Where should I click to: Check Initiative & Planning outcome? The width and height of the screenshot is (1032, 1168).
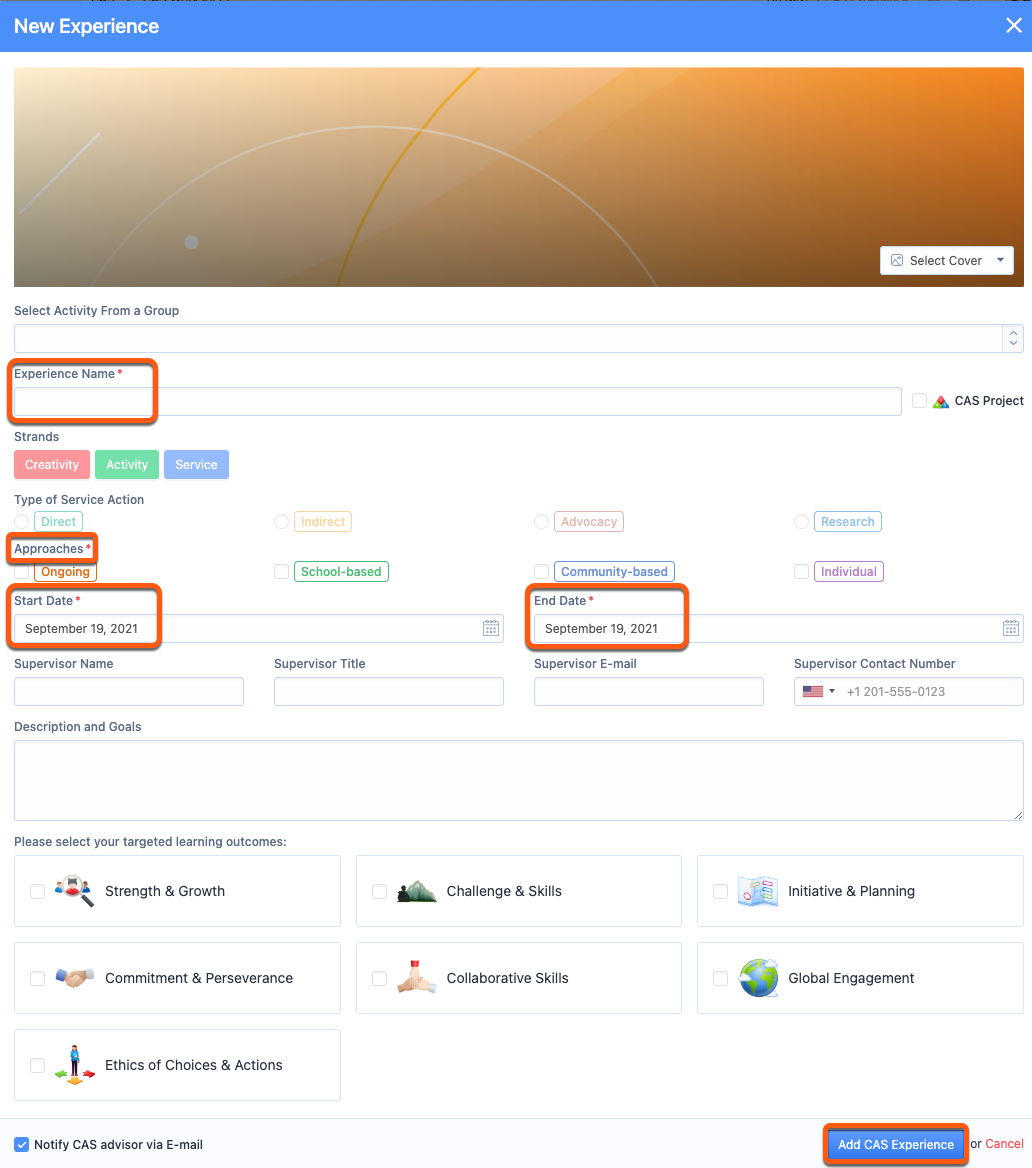tap(721, 892)
